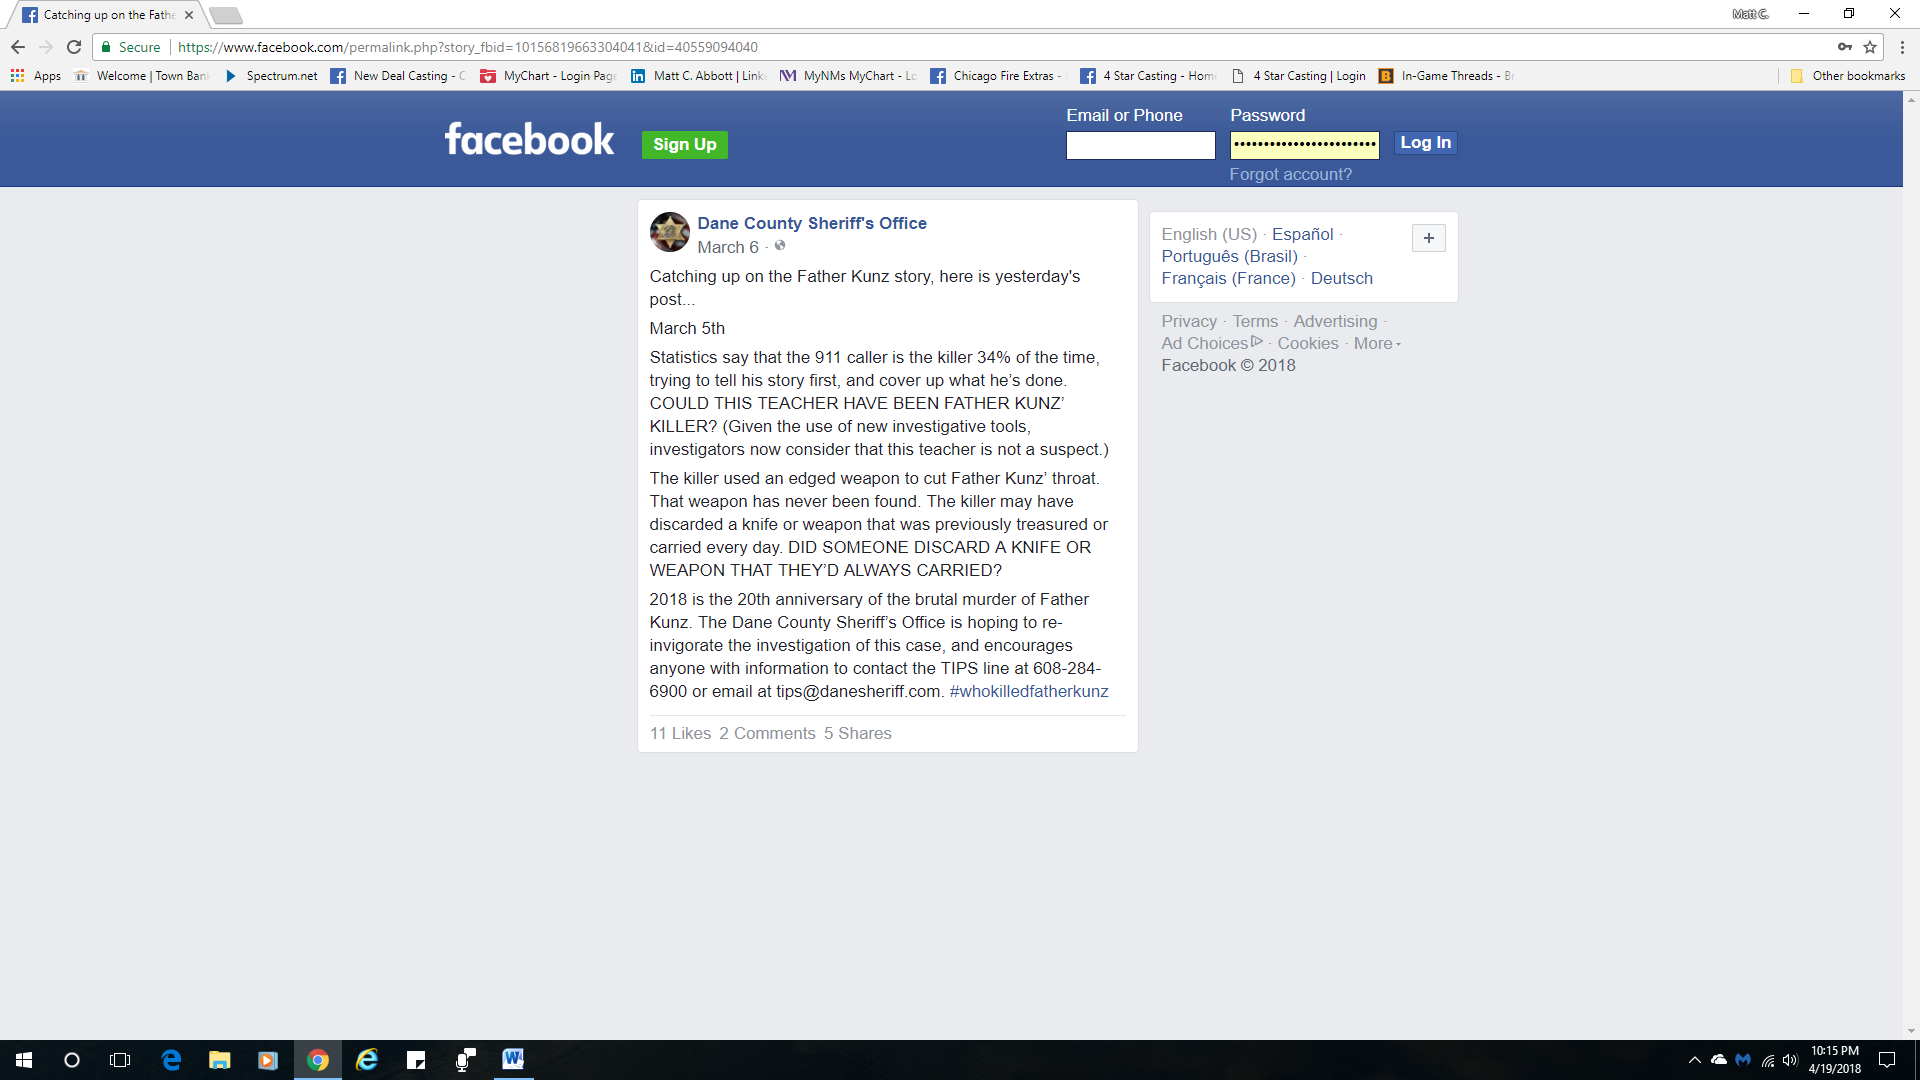1920x1080 pixels.
Task: Open the Word icon in the taskbar
Action: click(513, 1059)
